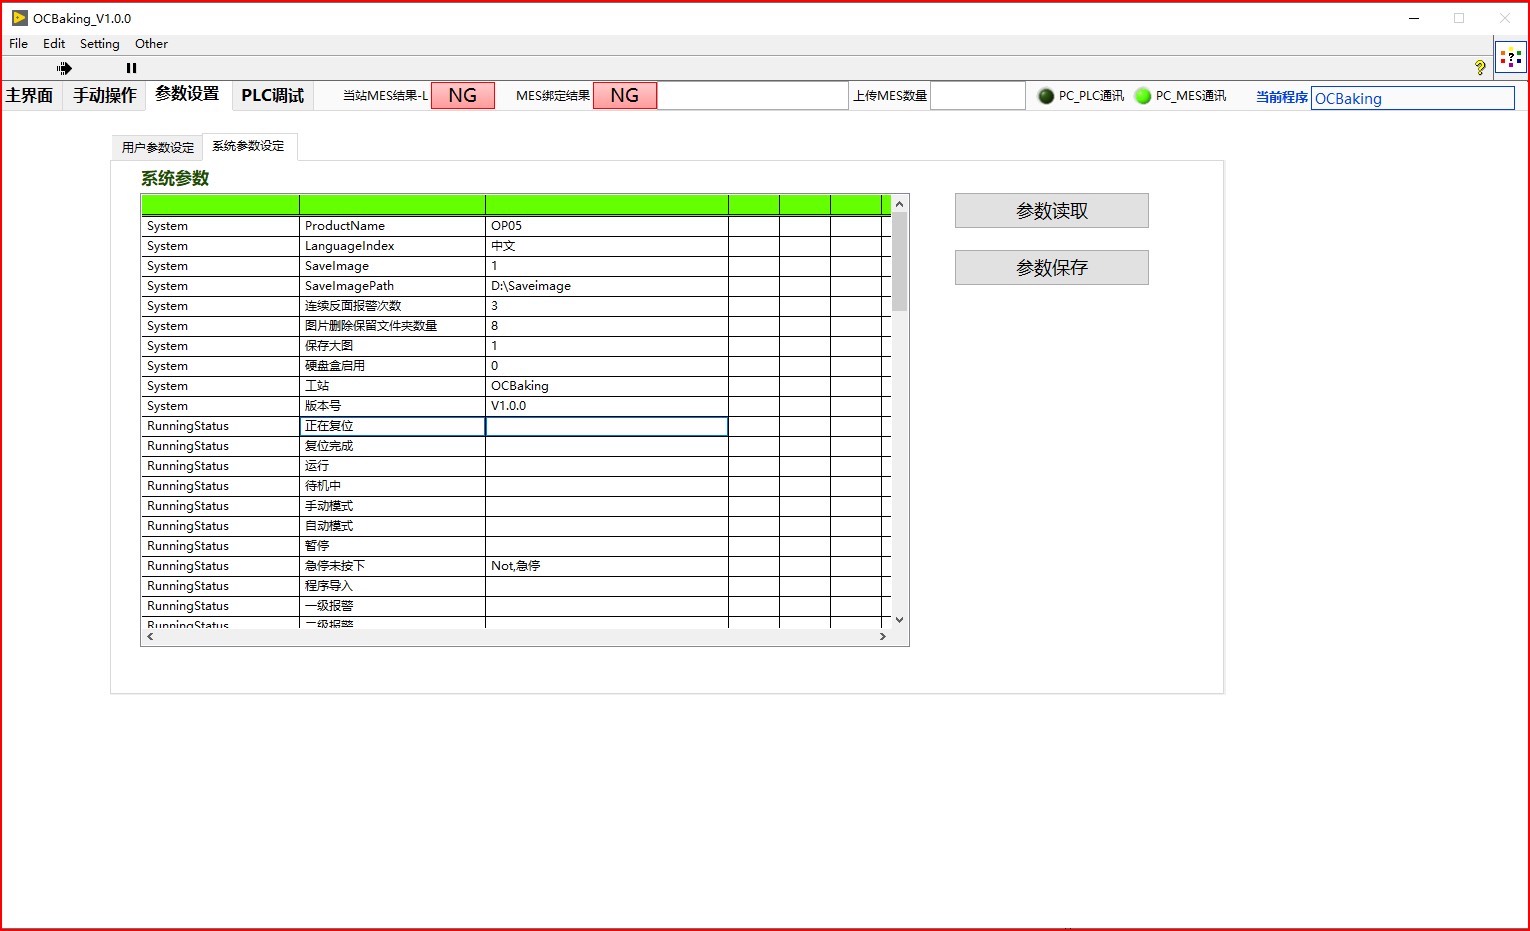This screenshot has width=1530, height=931.
Task: Click the 当前程序 text field showing OCBaking
Action: point(1412,98)
